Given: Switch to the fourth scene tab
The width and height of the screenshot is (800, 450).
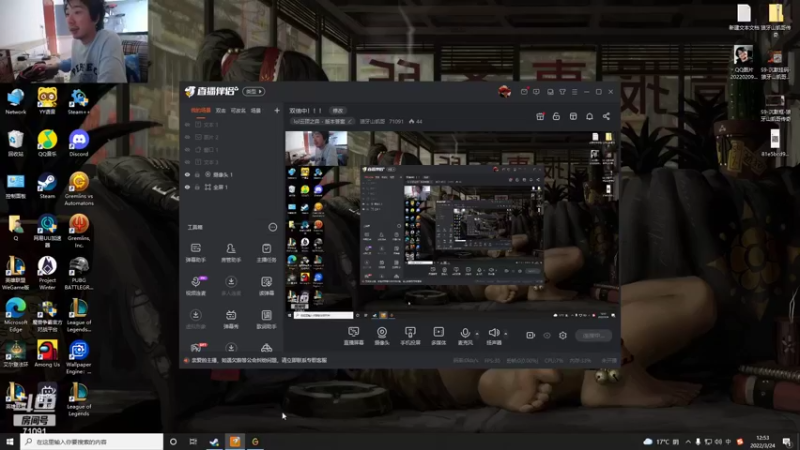Looking at the screenshot, I should click(256, 110).
